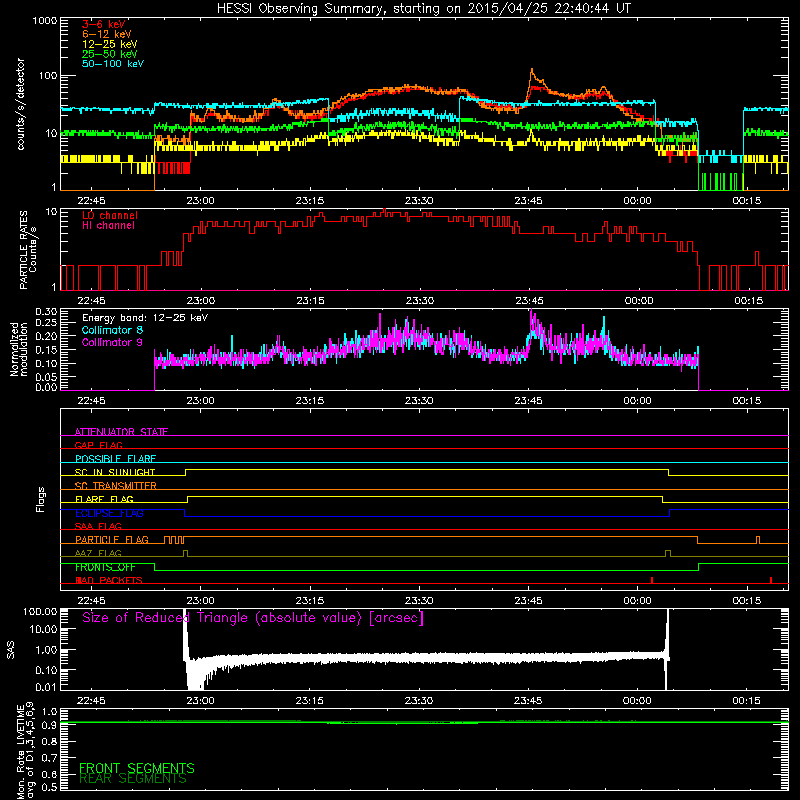800x800 pixels.
Task: Click the FLARE FLAG label
Action: [x=104, y=499]
